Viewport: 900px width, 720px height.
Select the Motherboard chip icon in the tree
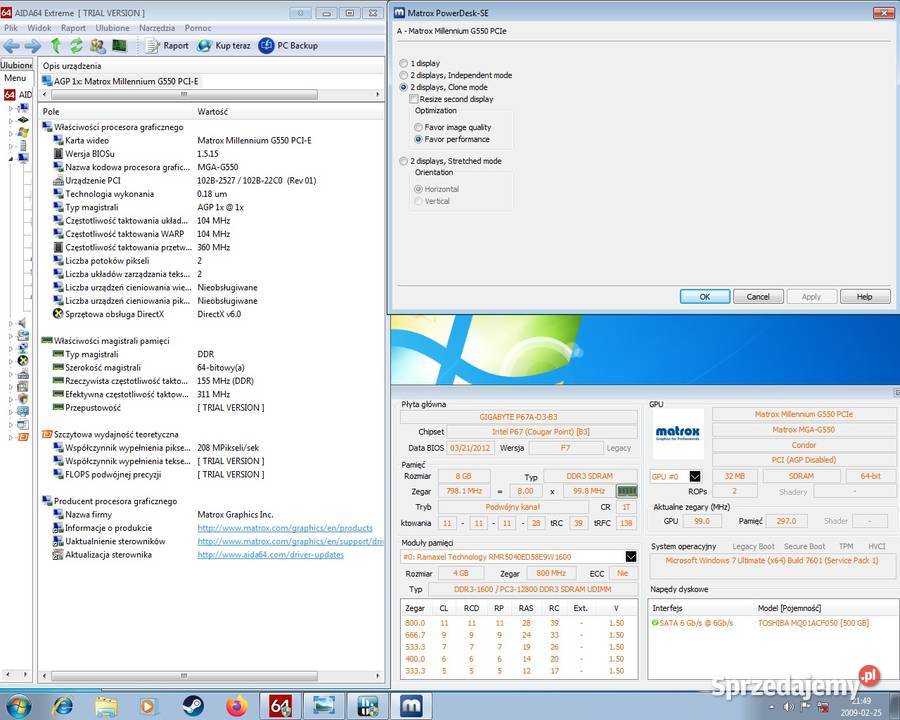coord(23,120)
